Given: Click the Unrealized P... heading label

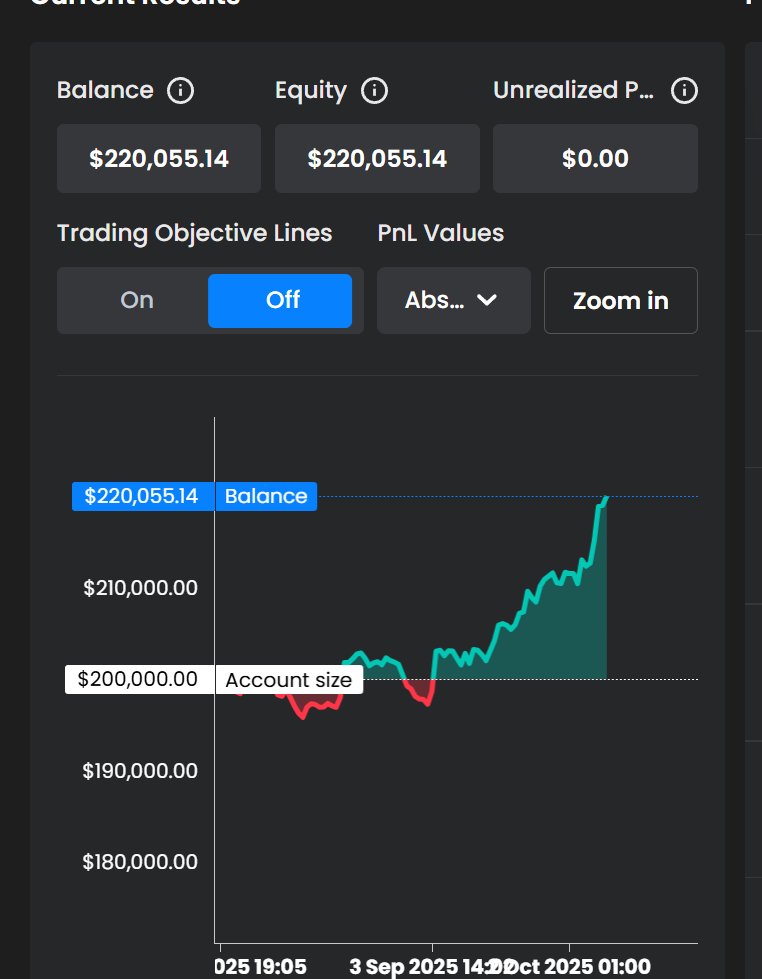Looking at the screenshot, I should (x=573, y=91).
